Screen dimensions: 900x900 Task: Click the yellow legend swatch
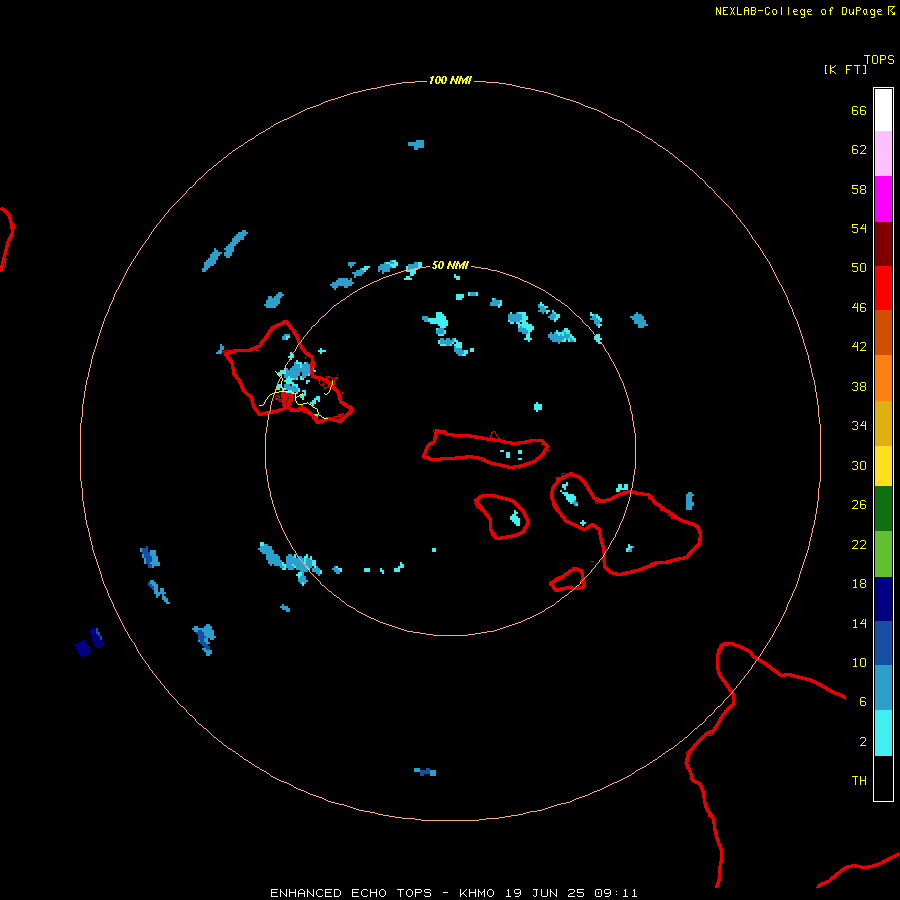(883, 466)
